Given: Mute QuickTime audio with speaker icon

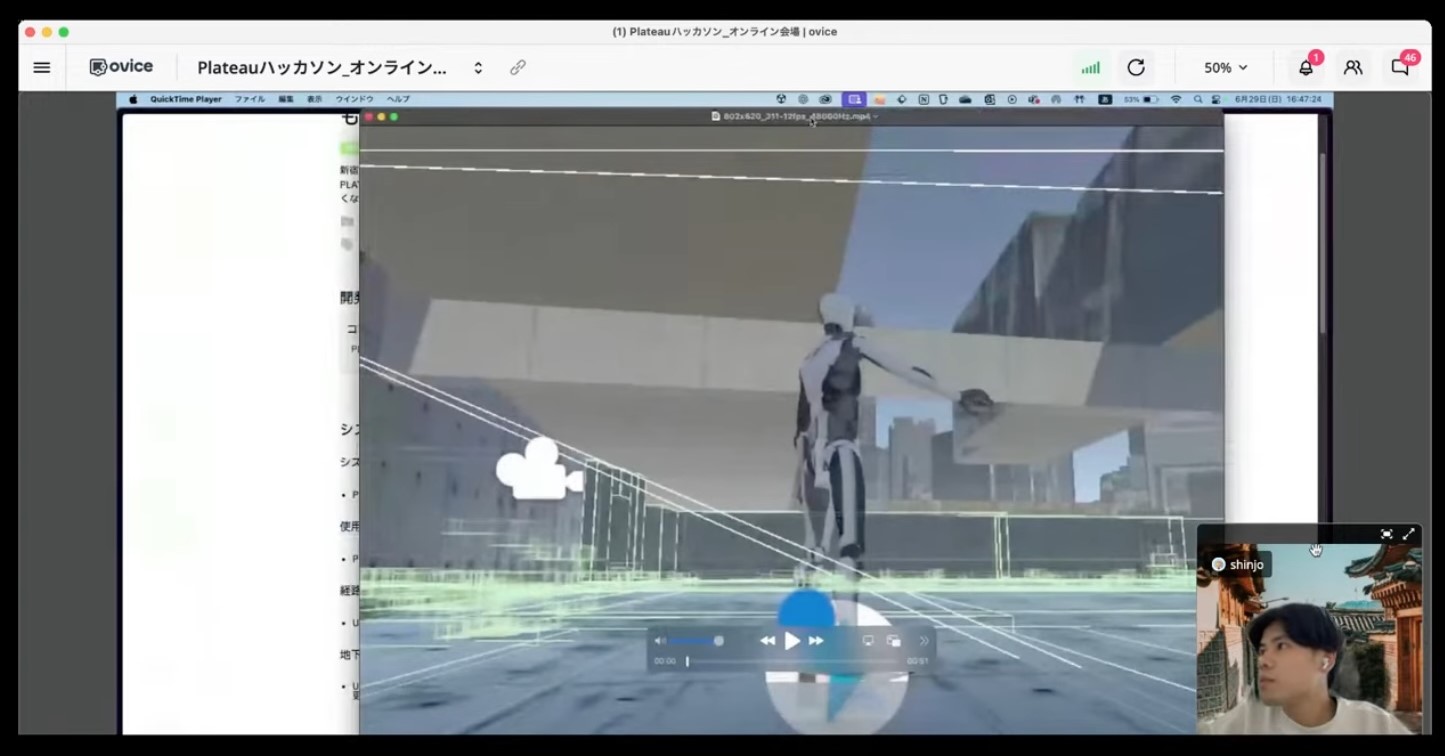Looking at the screenshot, I should (660, 641).
